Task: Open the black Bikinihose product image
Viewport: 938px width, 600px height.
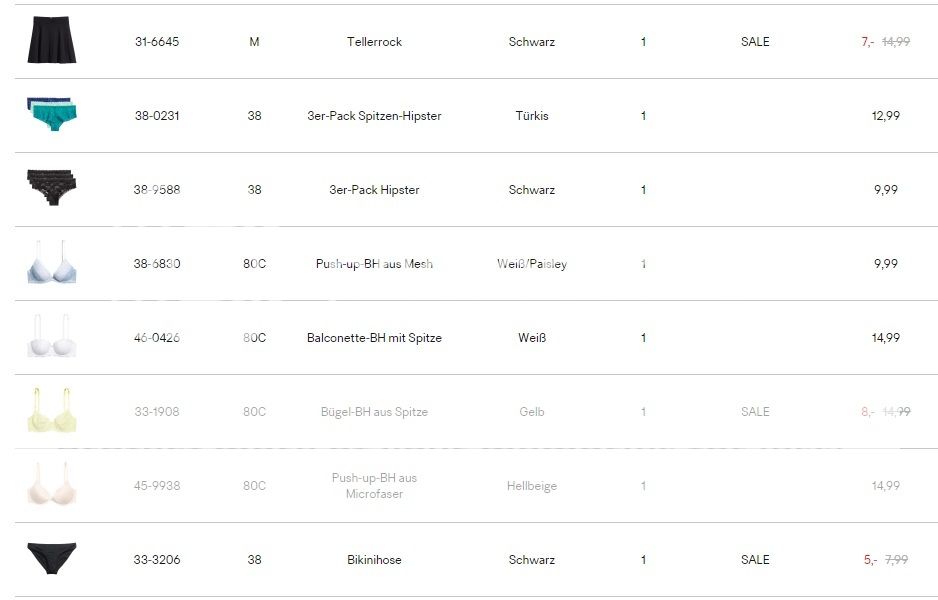Action: 51,558
